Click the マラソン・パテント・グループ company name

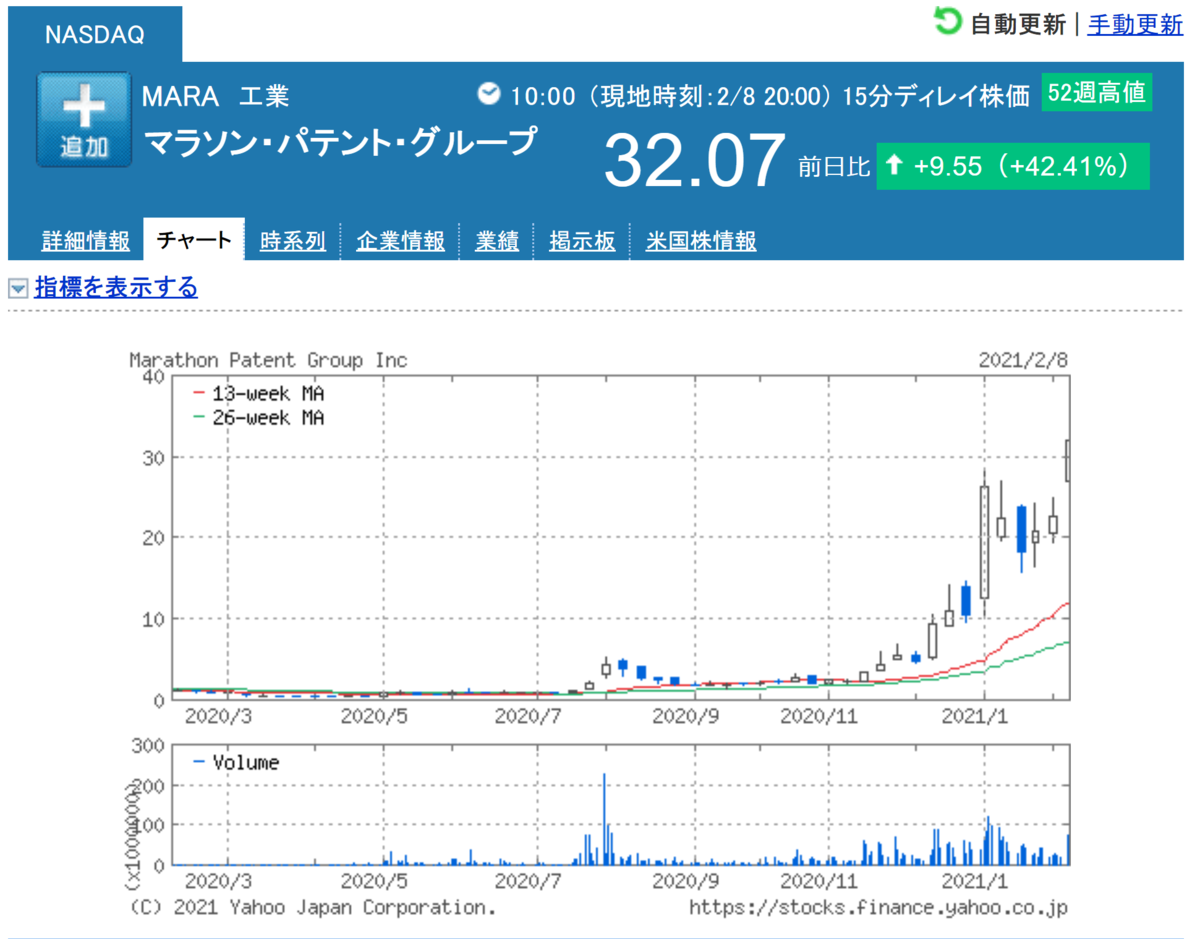[341, 143]
